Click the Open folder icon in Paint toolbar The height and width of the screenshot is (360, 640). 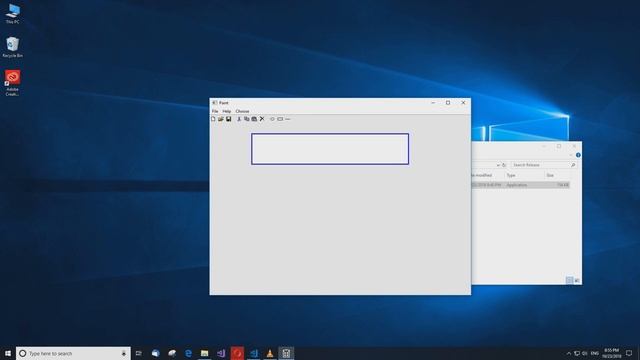point(221,119)
